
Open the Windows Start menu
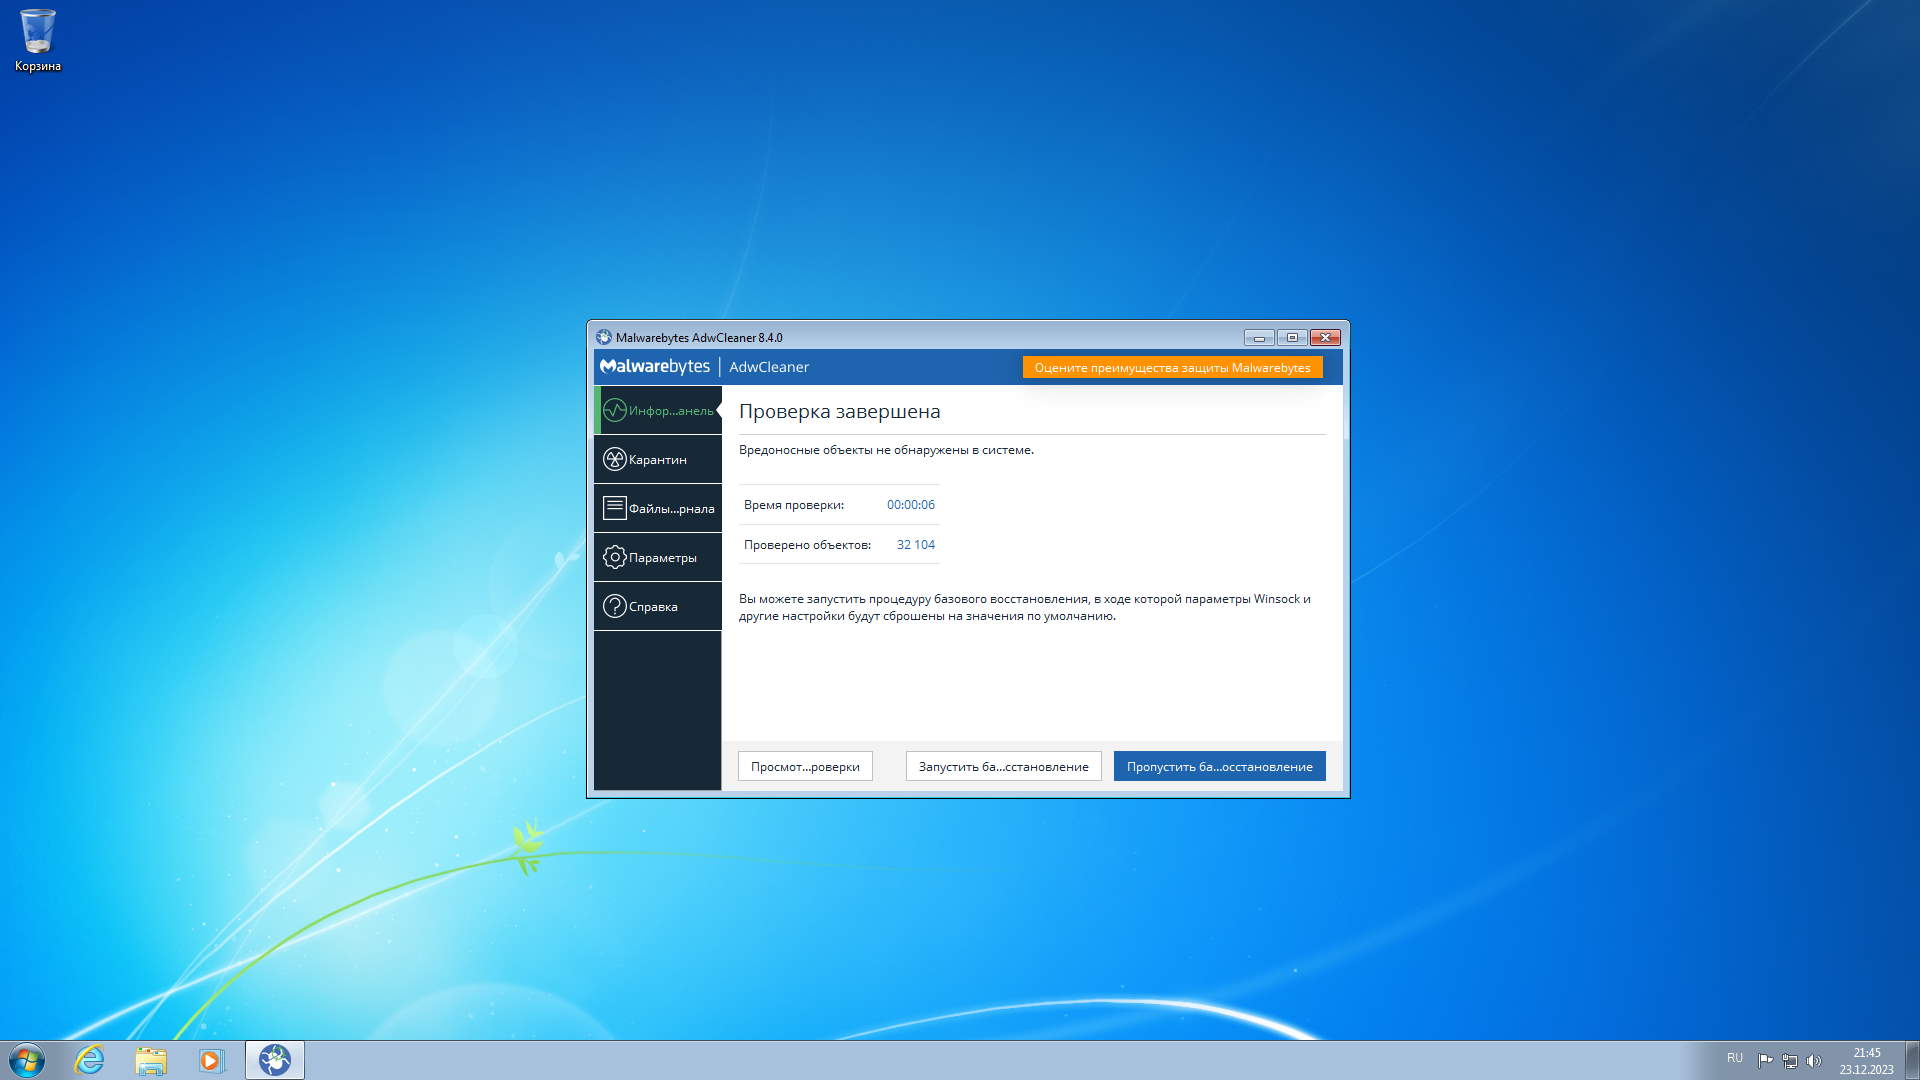point(27,1060)
